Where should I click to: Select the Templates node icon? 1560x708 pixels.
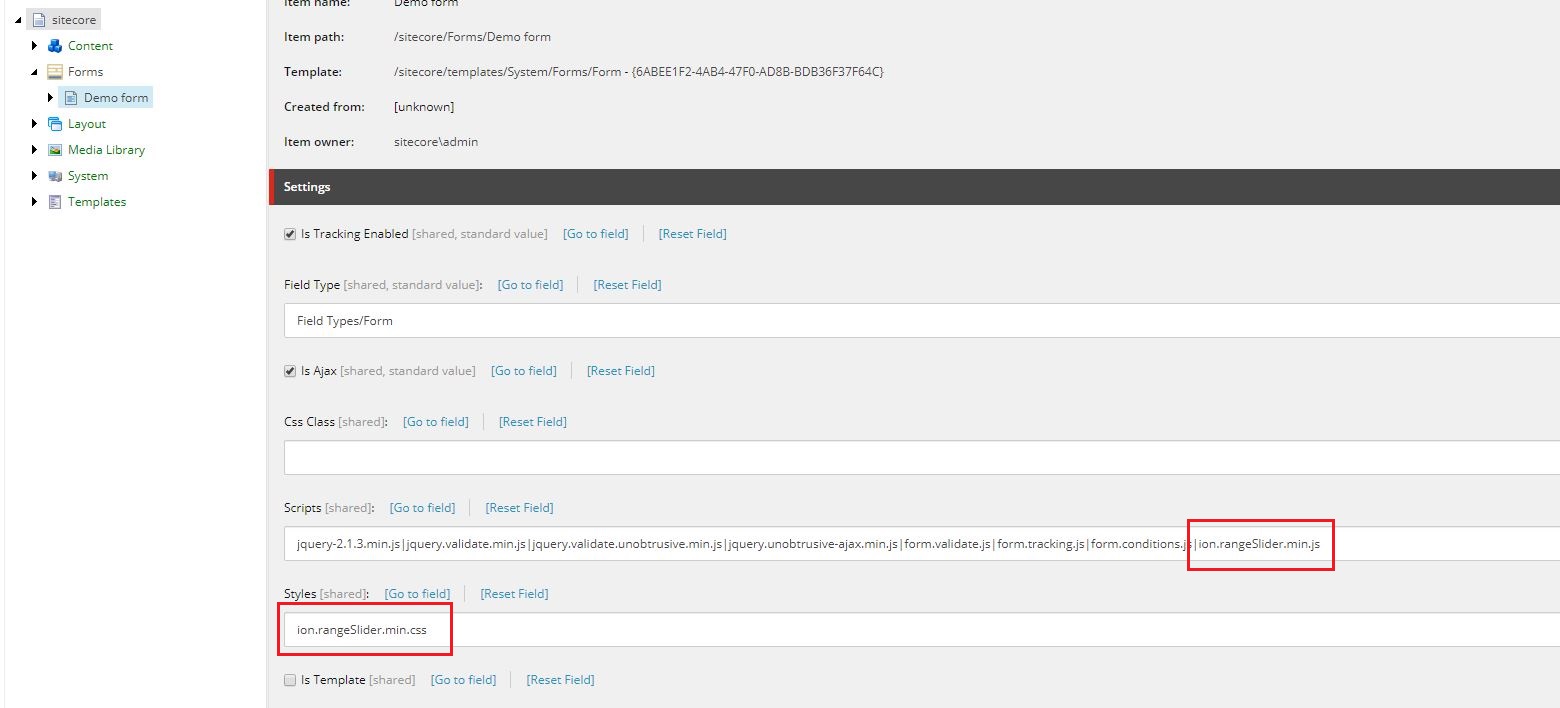(53, 201)
